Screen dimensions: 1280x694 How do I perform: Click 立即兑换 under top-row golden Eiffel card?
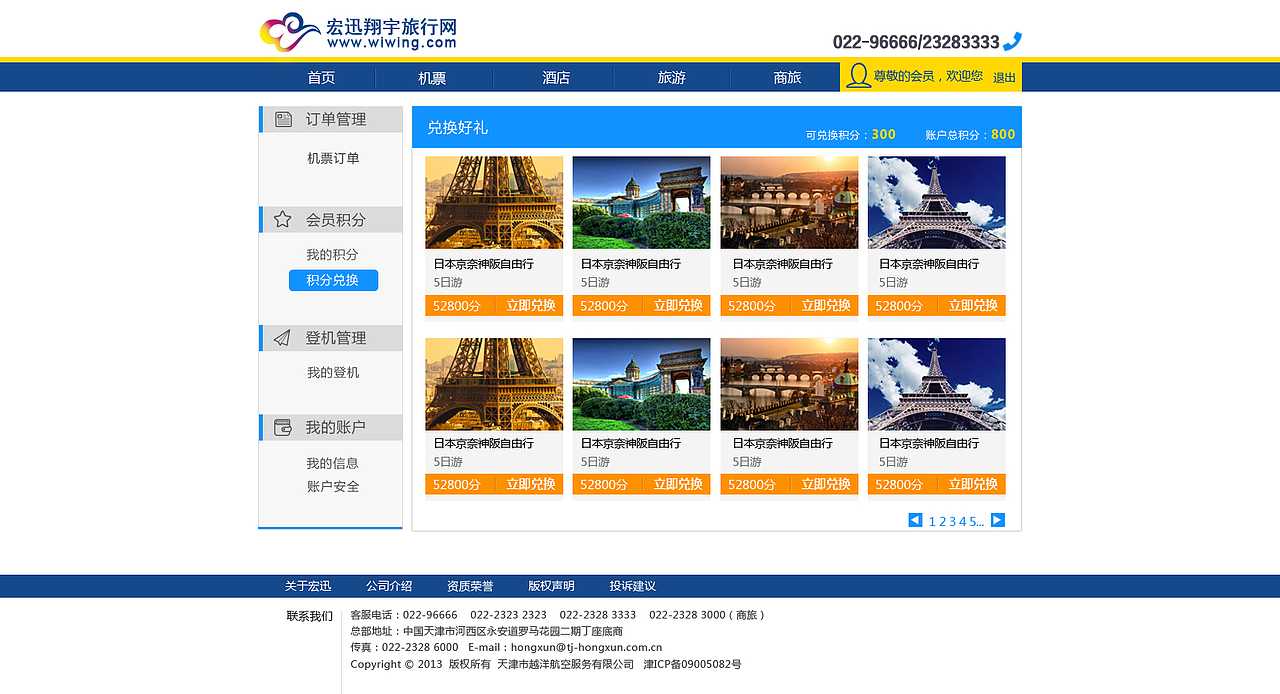click(530, 306)
